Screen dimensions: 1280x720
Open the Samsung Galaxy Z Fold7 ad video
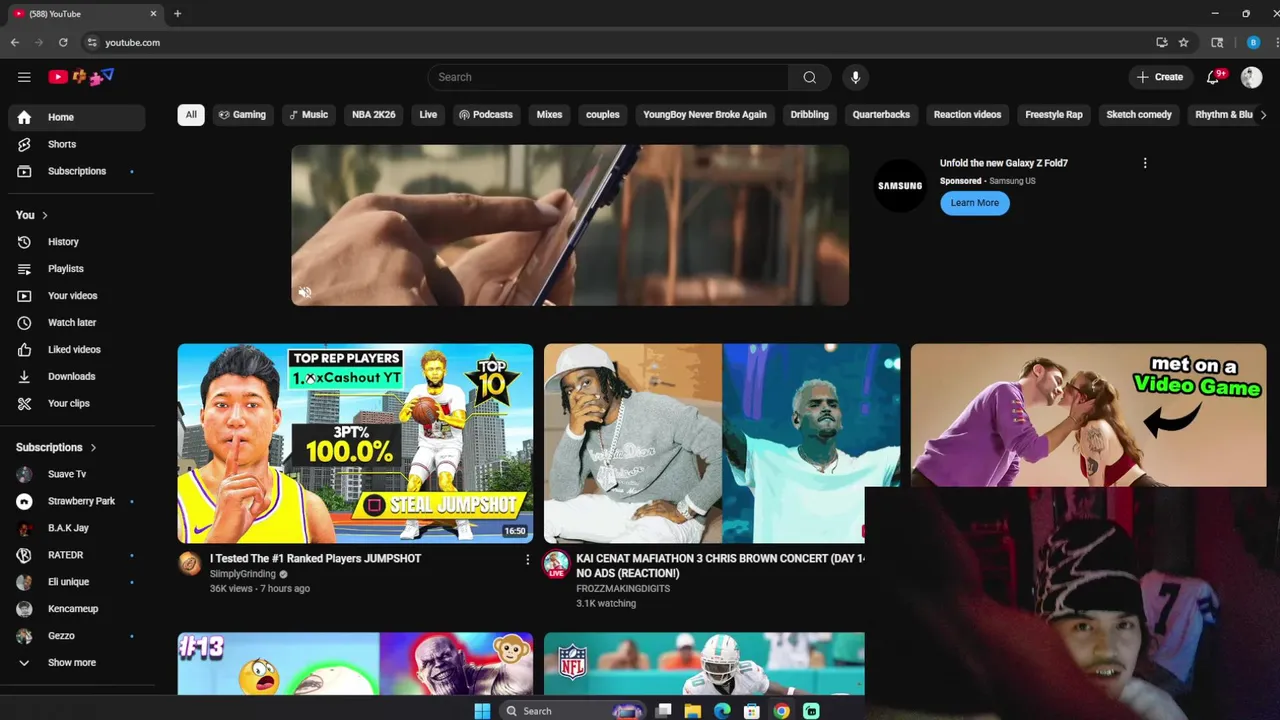(570, 225)
